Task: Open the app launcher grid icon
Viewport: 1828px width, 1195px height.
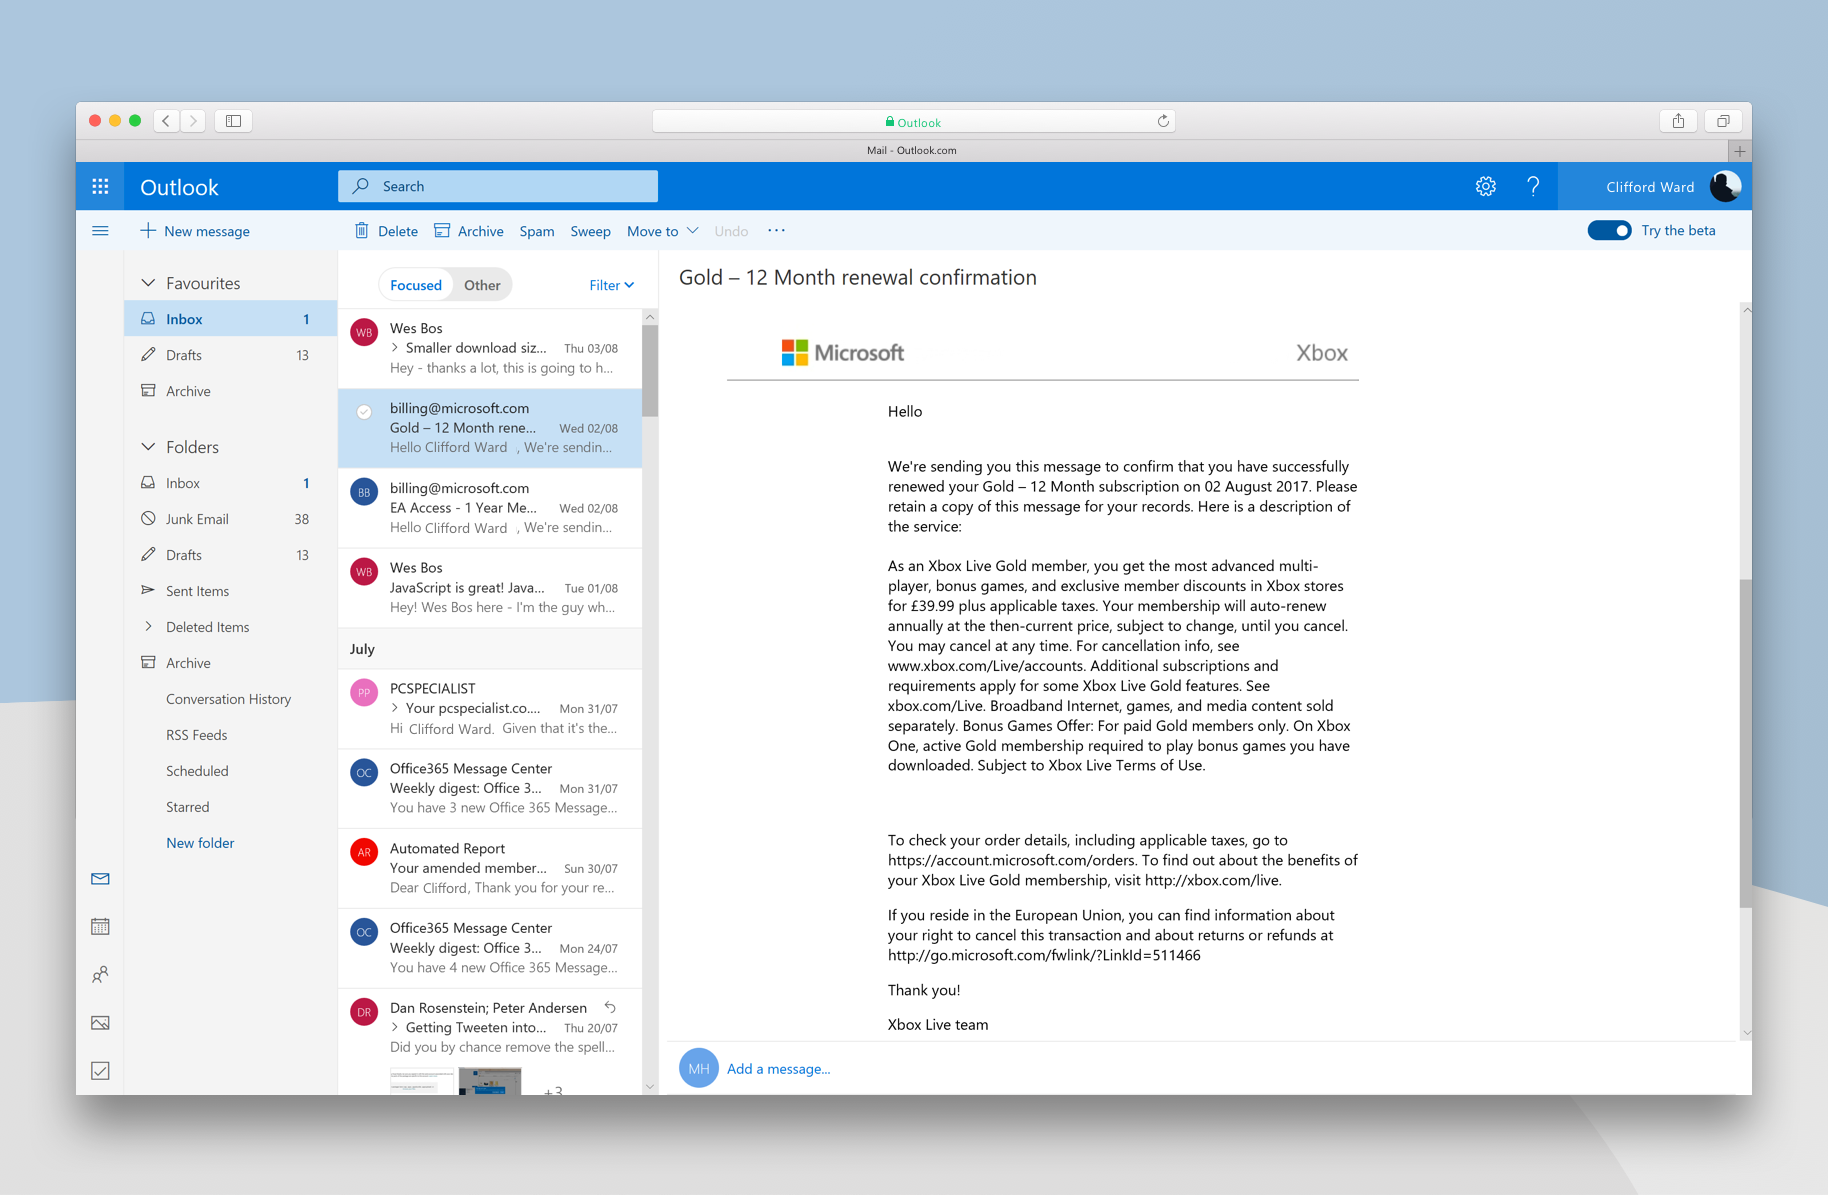Action: (100, 186)
